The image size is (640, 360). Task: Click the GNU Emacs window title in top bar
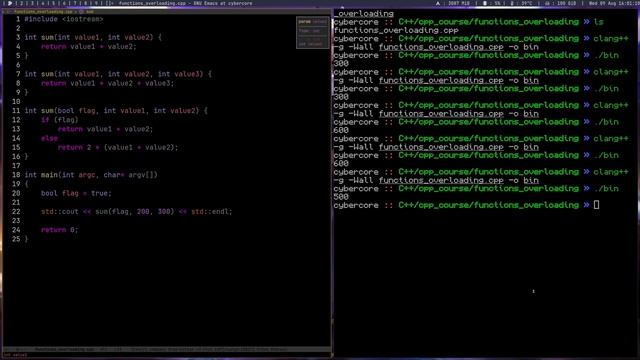click(185, 3)
